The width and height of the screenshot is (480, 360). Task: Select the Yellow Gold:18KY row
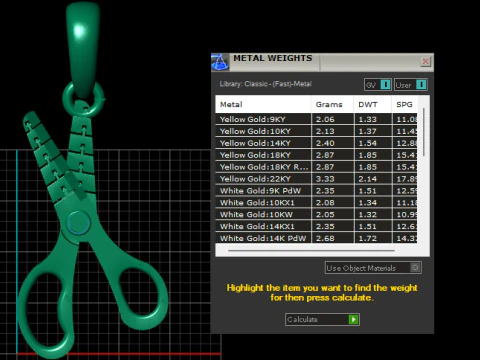(316, 155)
